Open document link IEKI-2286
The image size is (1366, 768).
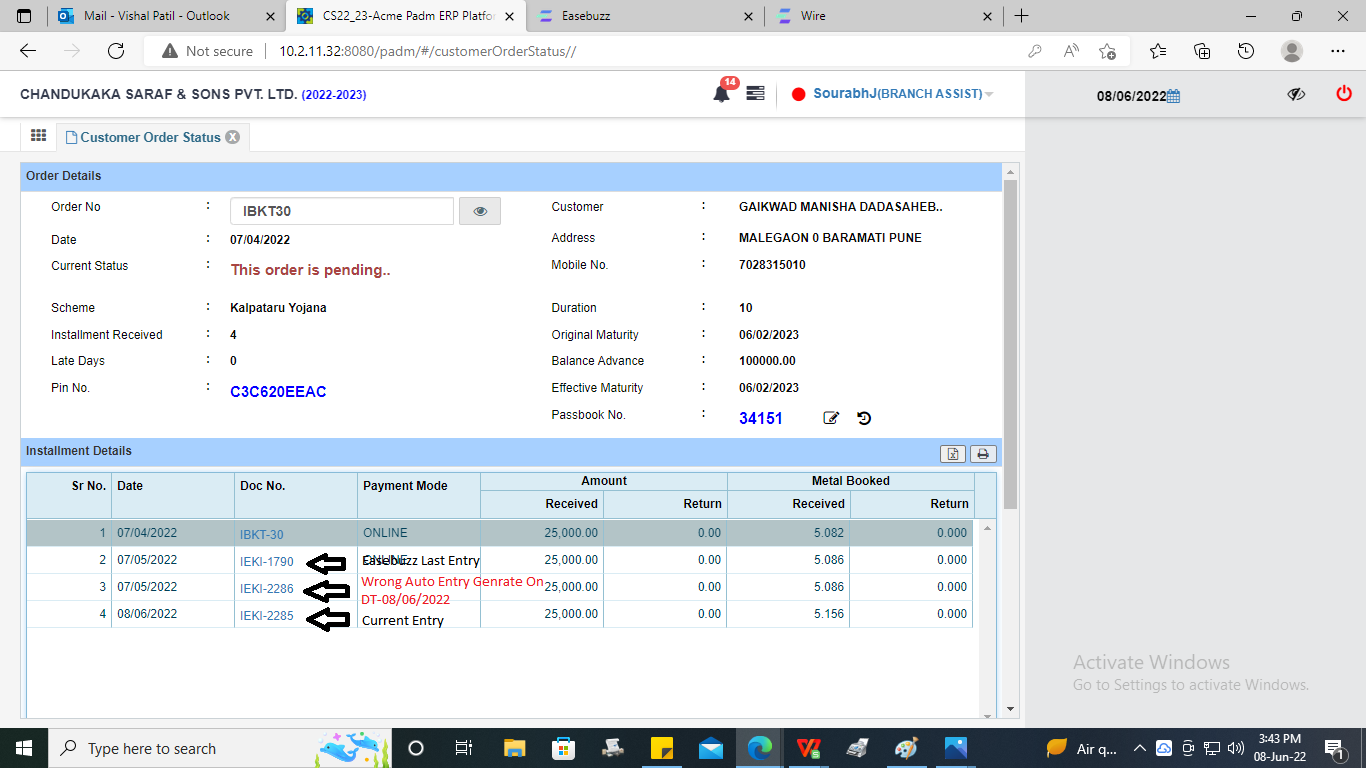click(267, 588)
